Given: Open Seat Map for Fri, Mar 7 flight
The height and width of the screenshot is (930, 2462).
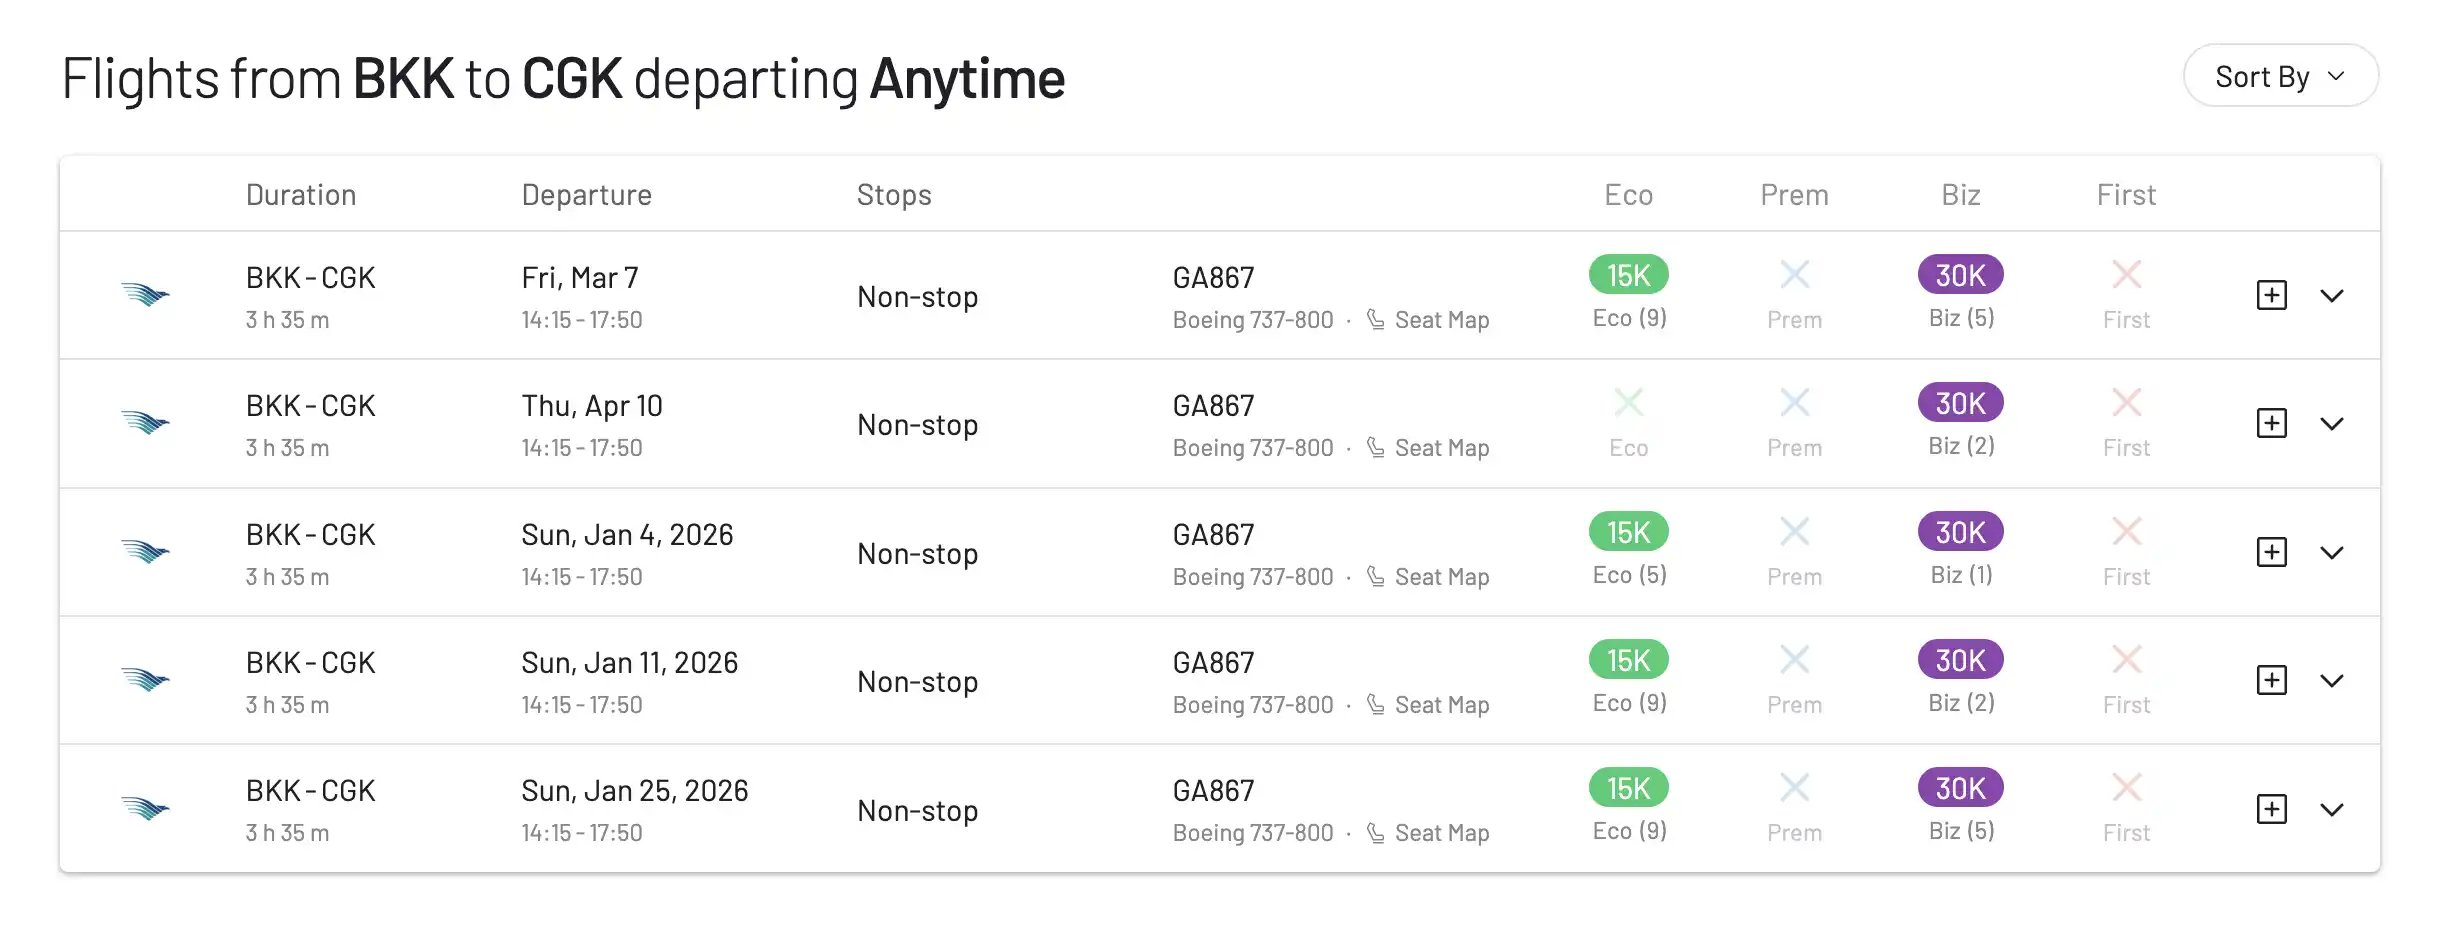Looking at the screenshot, I should click(x=1428, y=320).
